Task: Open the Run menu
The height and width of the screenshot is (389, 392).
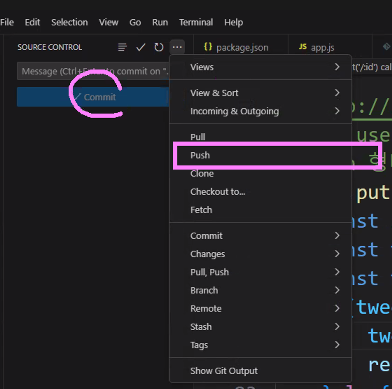Action: point(160,22)
